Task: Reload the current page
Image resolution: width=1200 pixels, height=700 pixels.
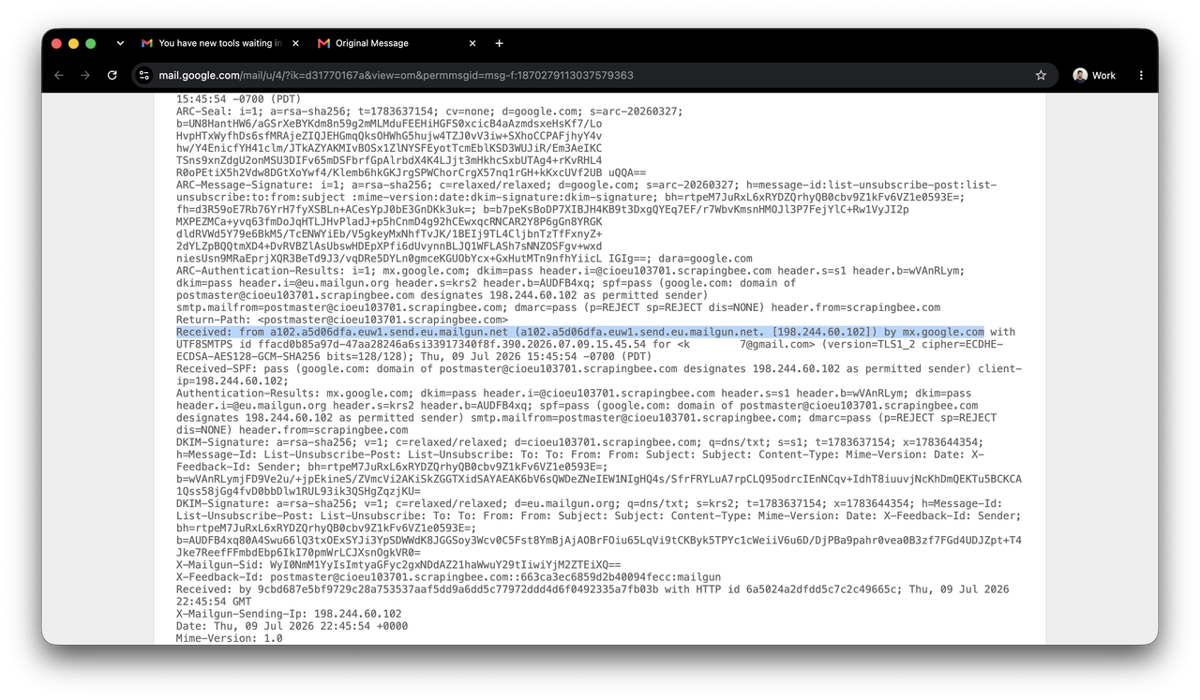Action: click(x=112, y=75)
